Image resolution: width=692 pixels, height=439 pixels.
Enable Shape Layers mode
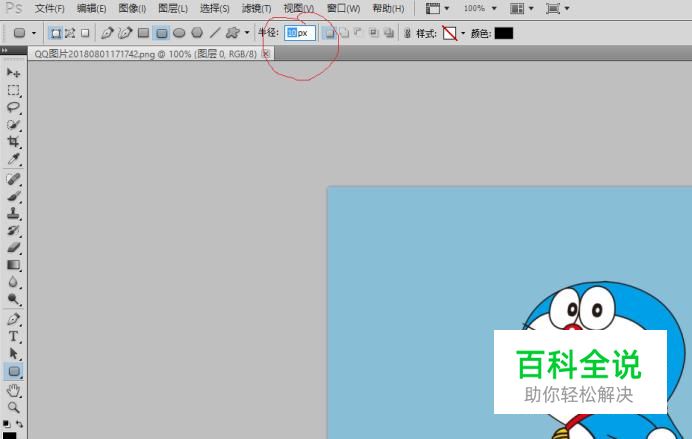click(56, 33)
